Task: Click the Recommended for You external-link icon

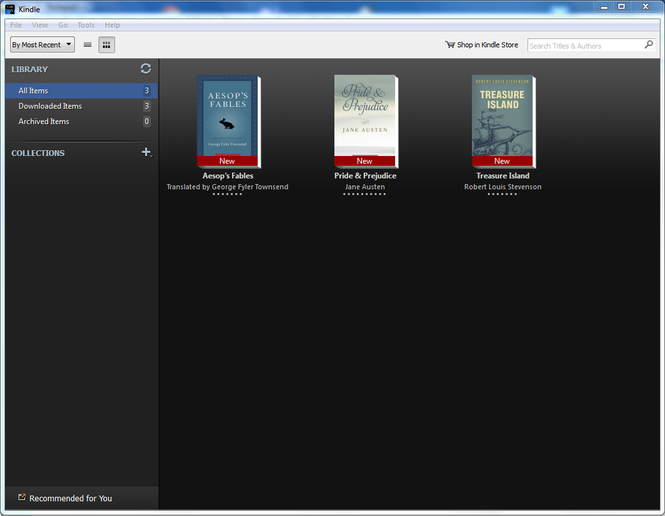Action: point(22,497)
